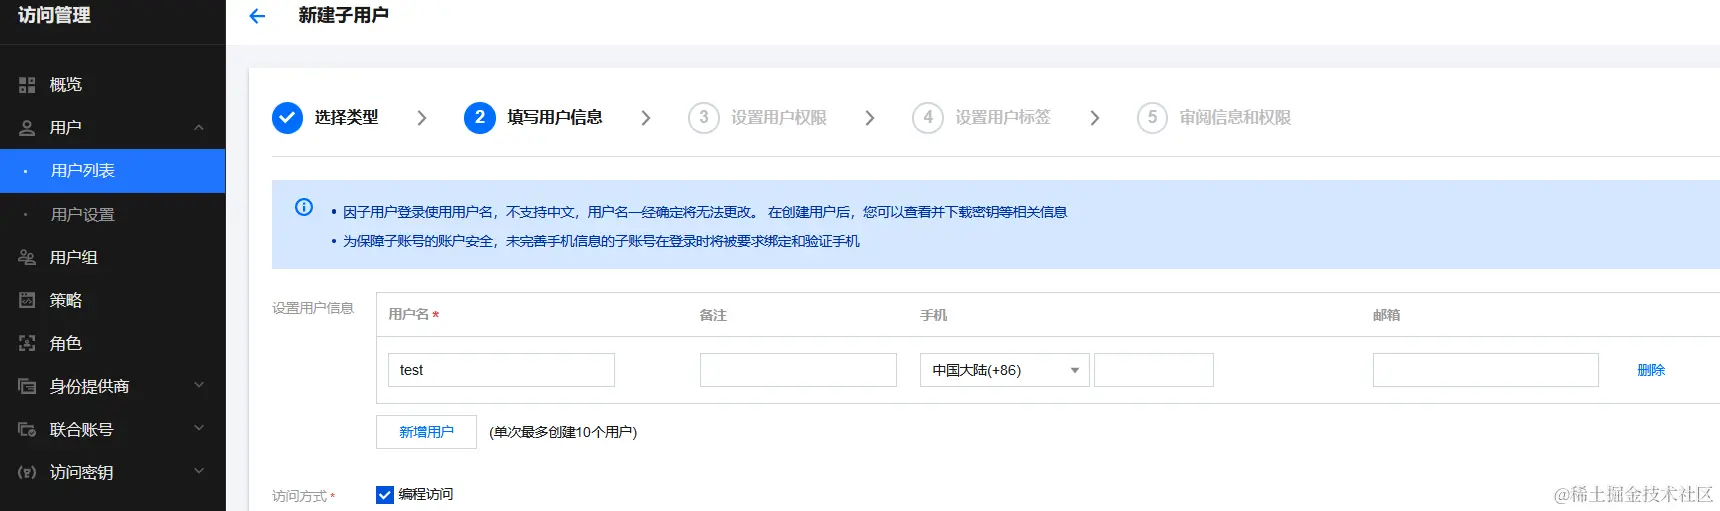
Task: Click the 新增用户 button
Action: pyautogui.click(x=426, y=432)
